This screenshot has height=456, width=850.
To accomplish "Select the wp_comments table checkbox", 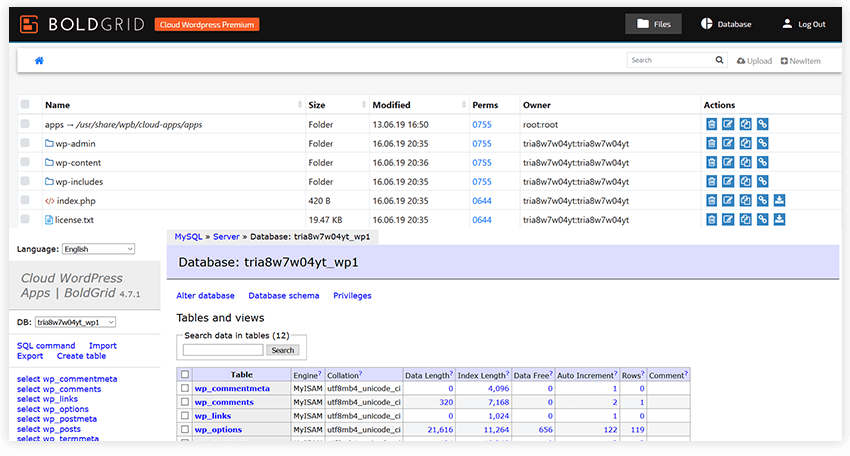I will (184, 402).
